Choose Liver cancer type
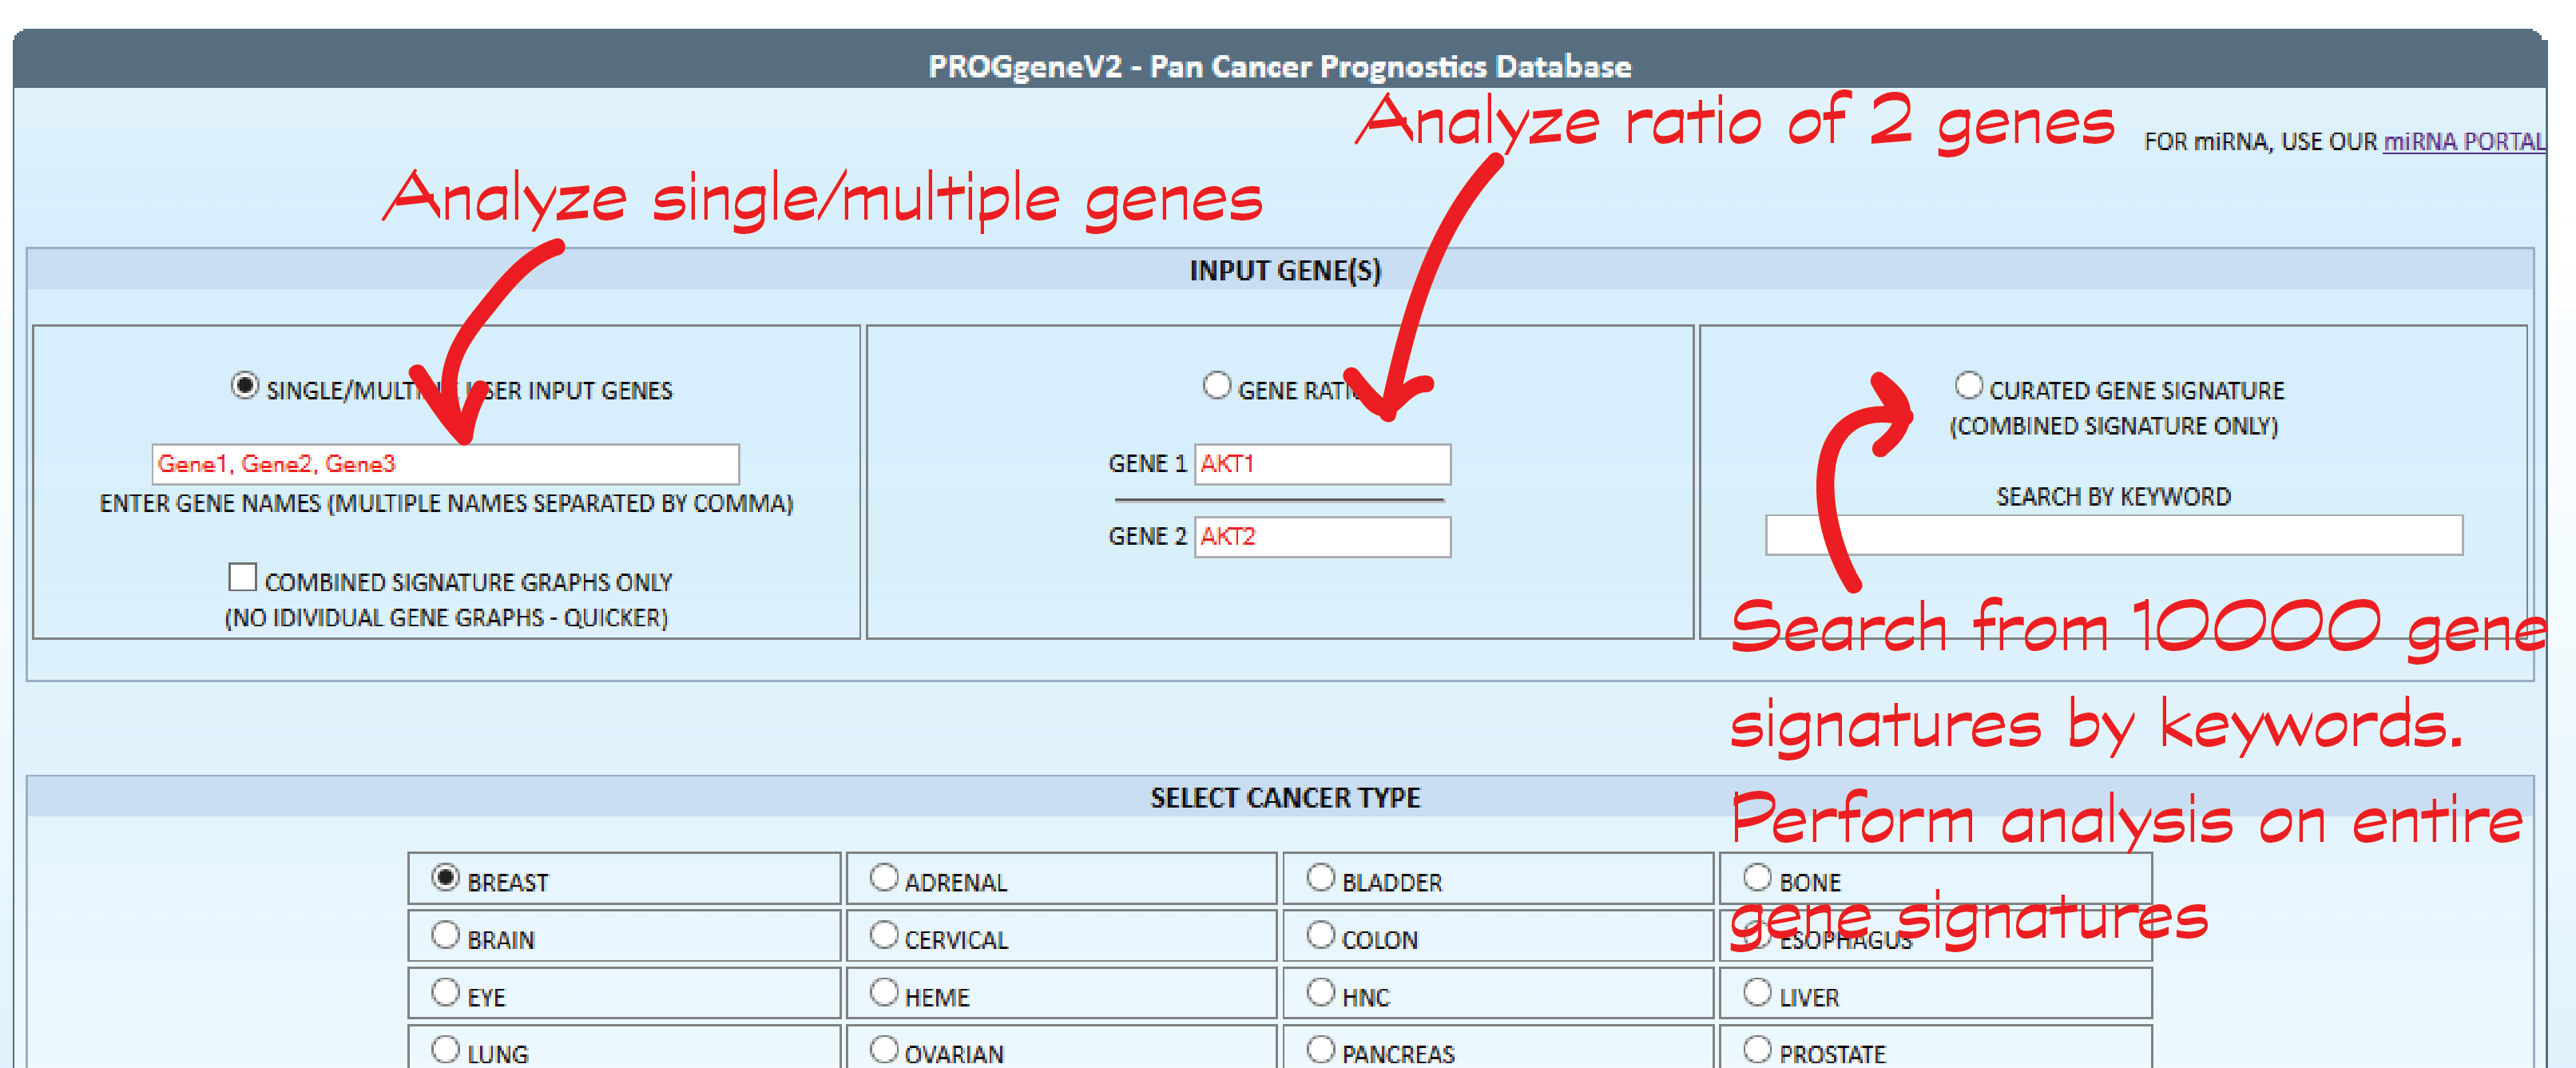This screenshot has height=1068, width=2576. 1757,993
